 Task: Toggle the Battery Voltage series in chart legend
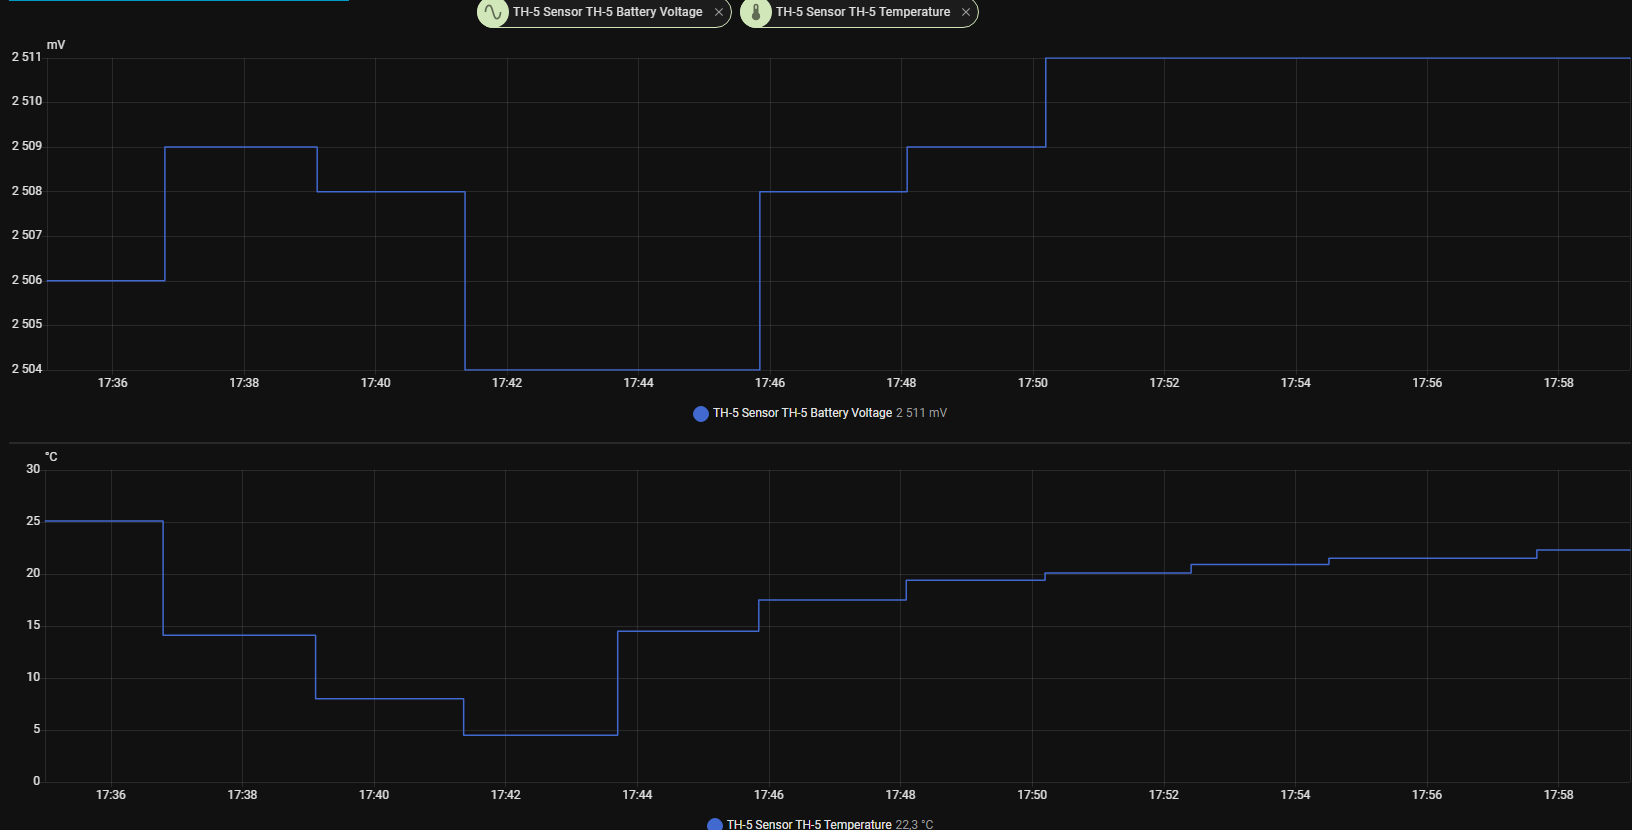pos(820,413)
